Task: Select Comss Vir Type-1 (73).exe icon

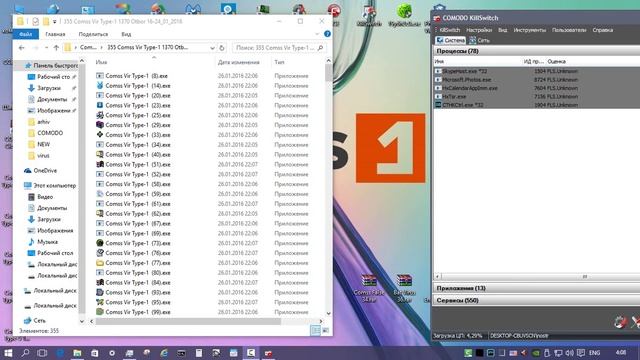Action: point(100,243)
